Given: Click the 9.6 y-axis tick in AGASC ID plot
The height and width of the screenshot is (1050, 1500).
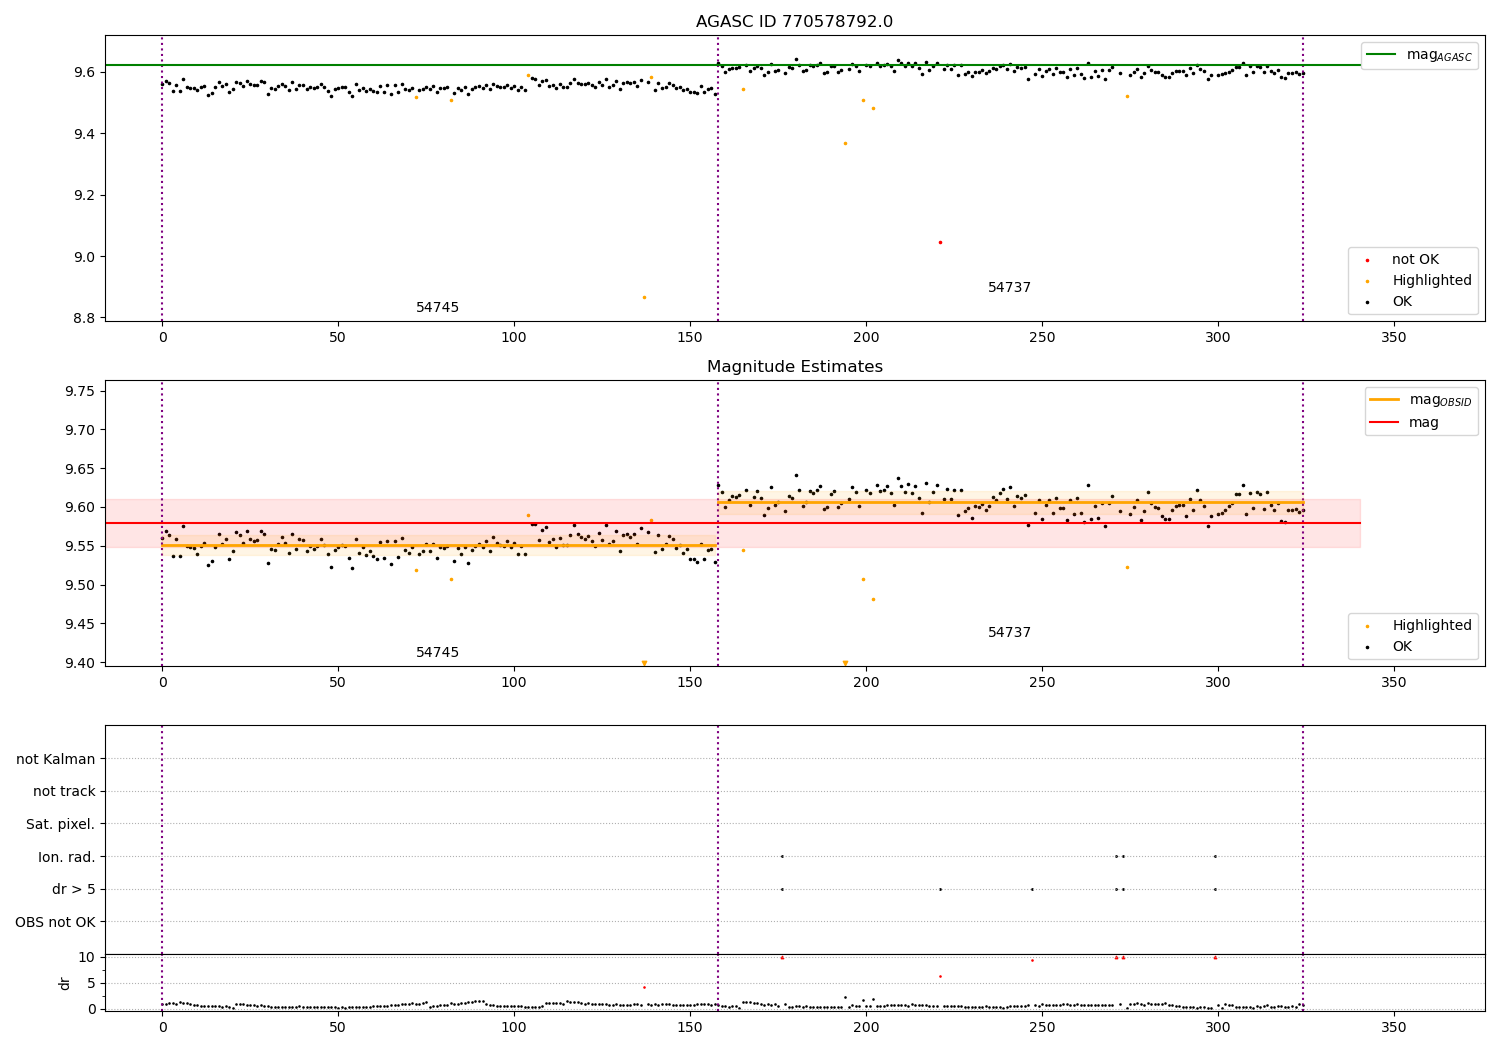Looking at the screenshot, I should [x=84, y=73].
